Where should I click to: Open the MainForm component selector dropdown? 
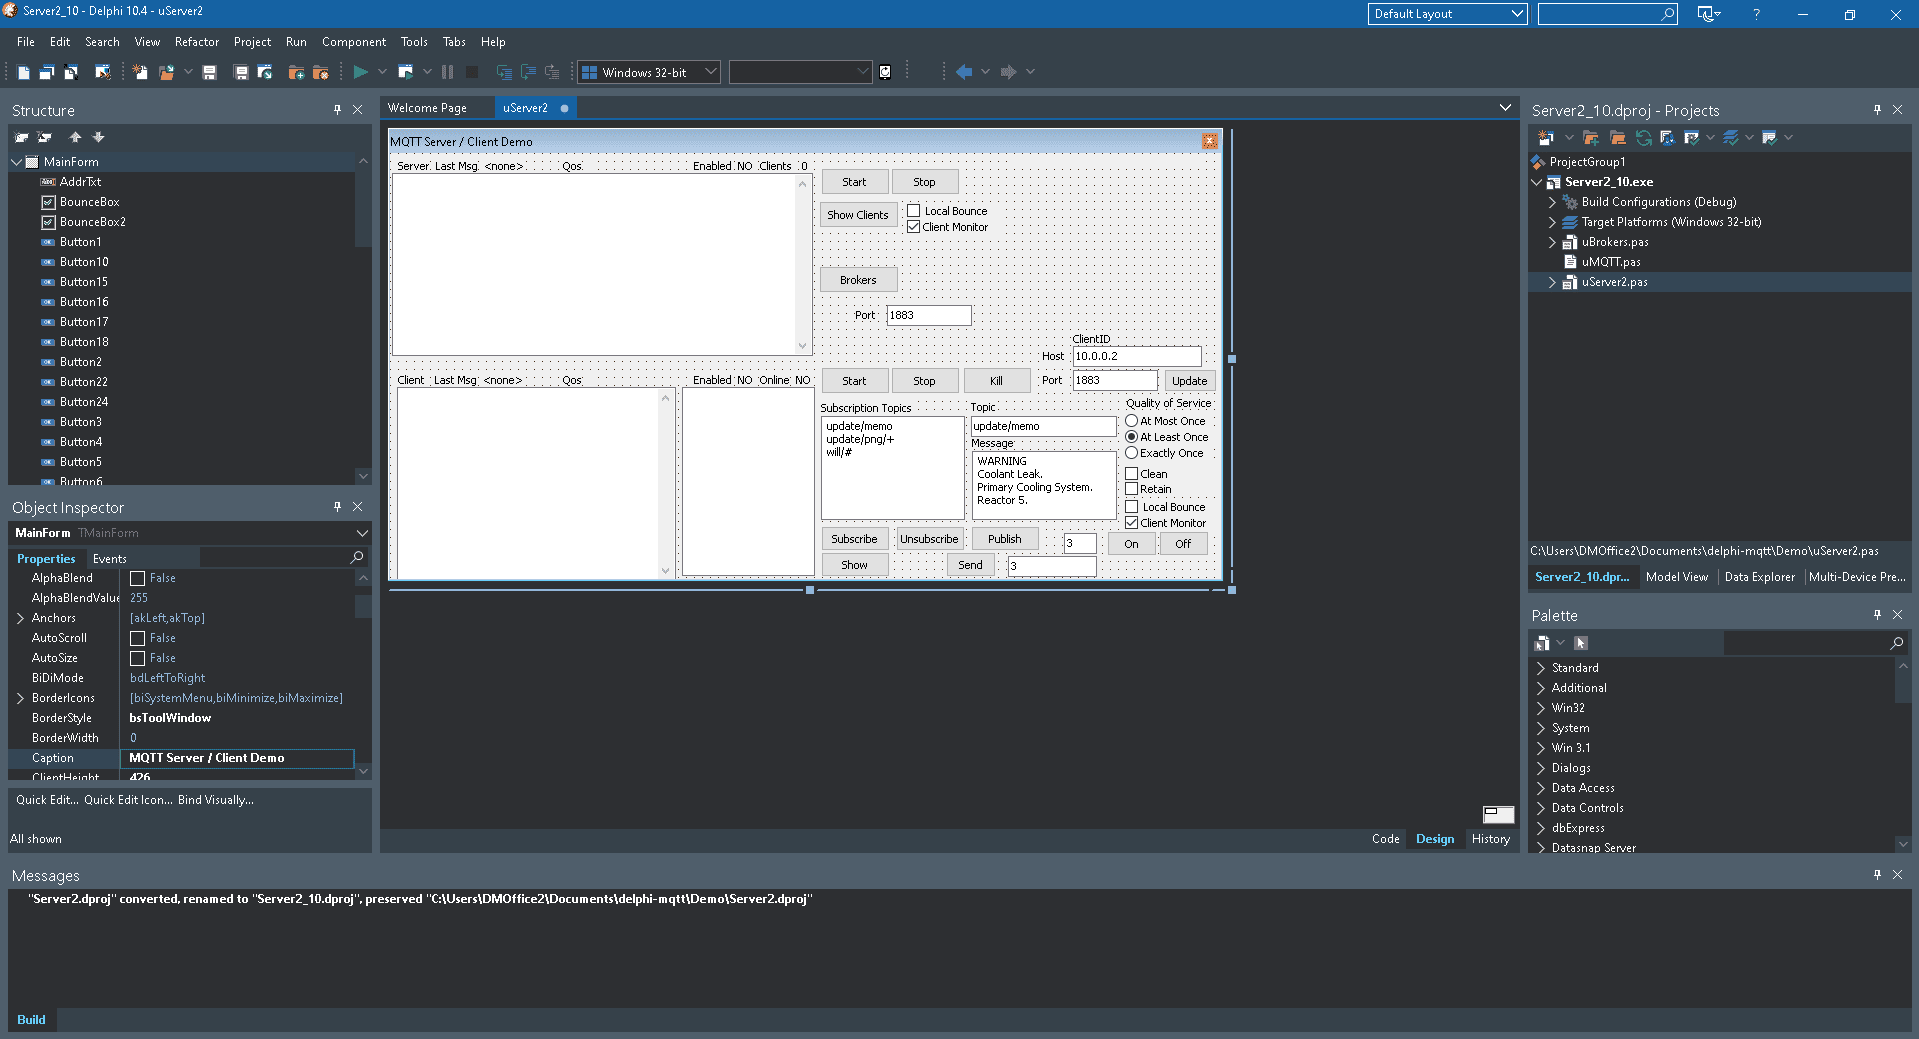point(362,533)
